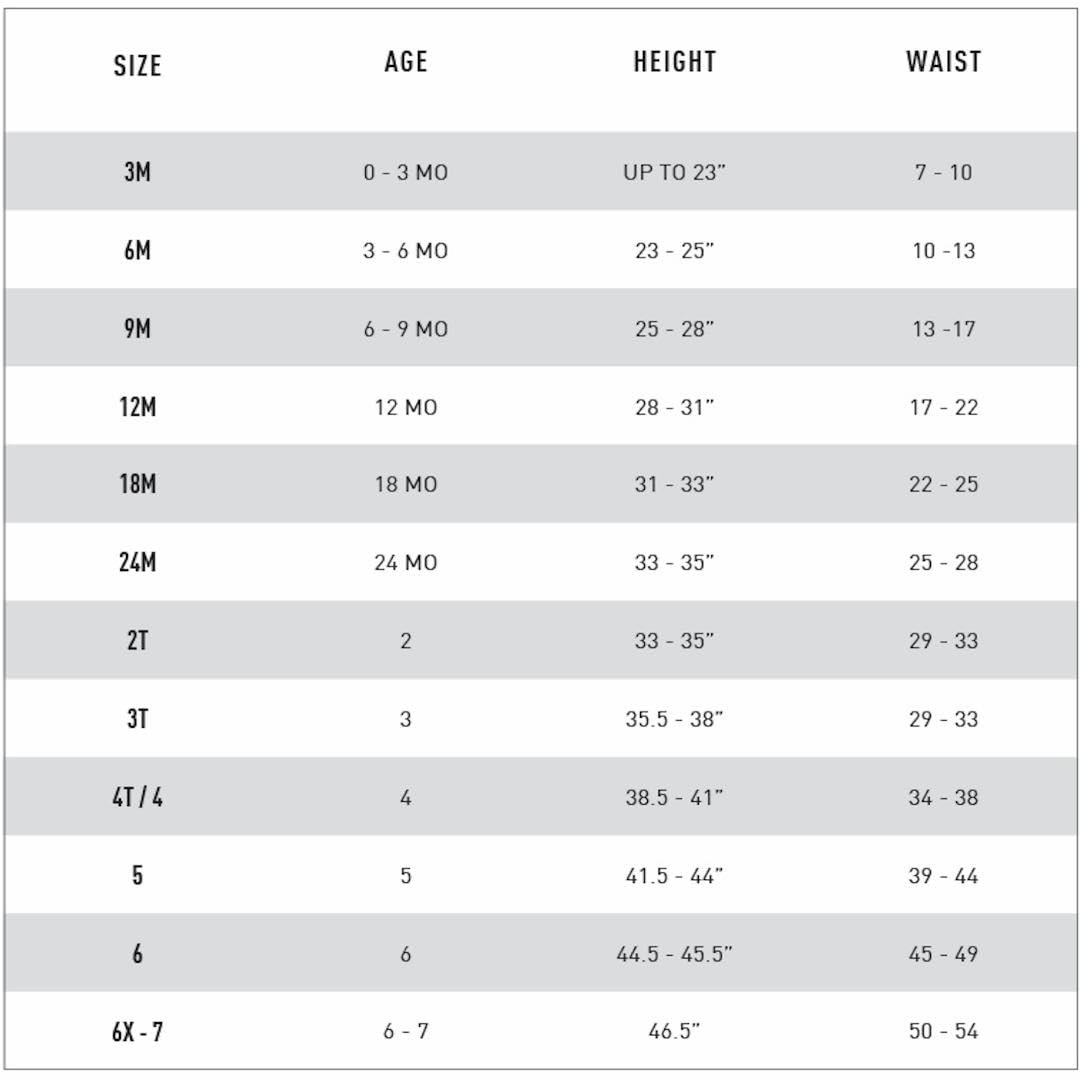Select the 3T size label

click(137, 719)
